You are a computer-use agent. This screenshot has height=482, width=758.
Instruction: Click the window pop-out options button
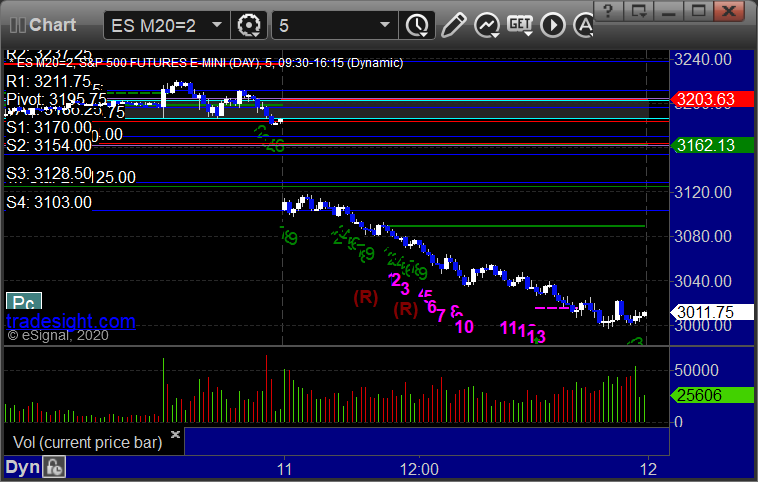click(x=639, y=11)
